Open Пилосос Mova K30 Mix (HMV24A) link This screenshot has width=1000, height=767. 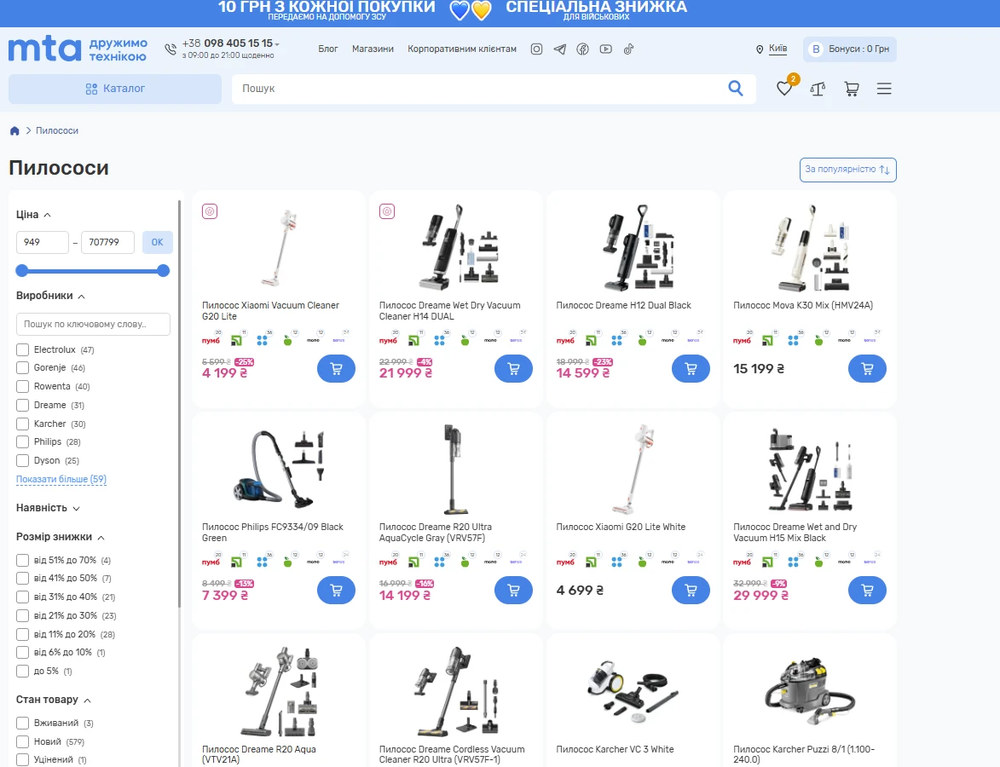point(803,305)
